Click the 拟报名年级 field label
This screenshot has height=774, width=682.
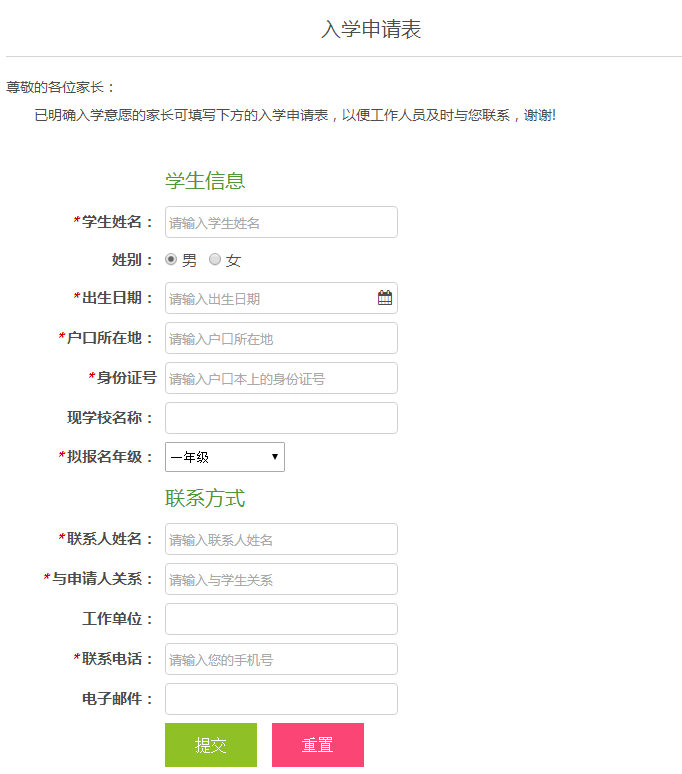point(106,457)
